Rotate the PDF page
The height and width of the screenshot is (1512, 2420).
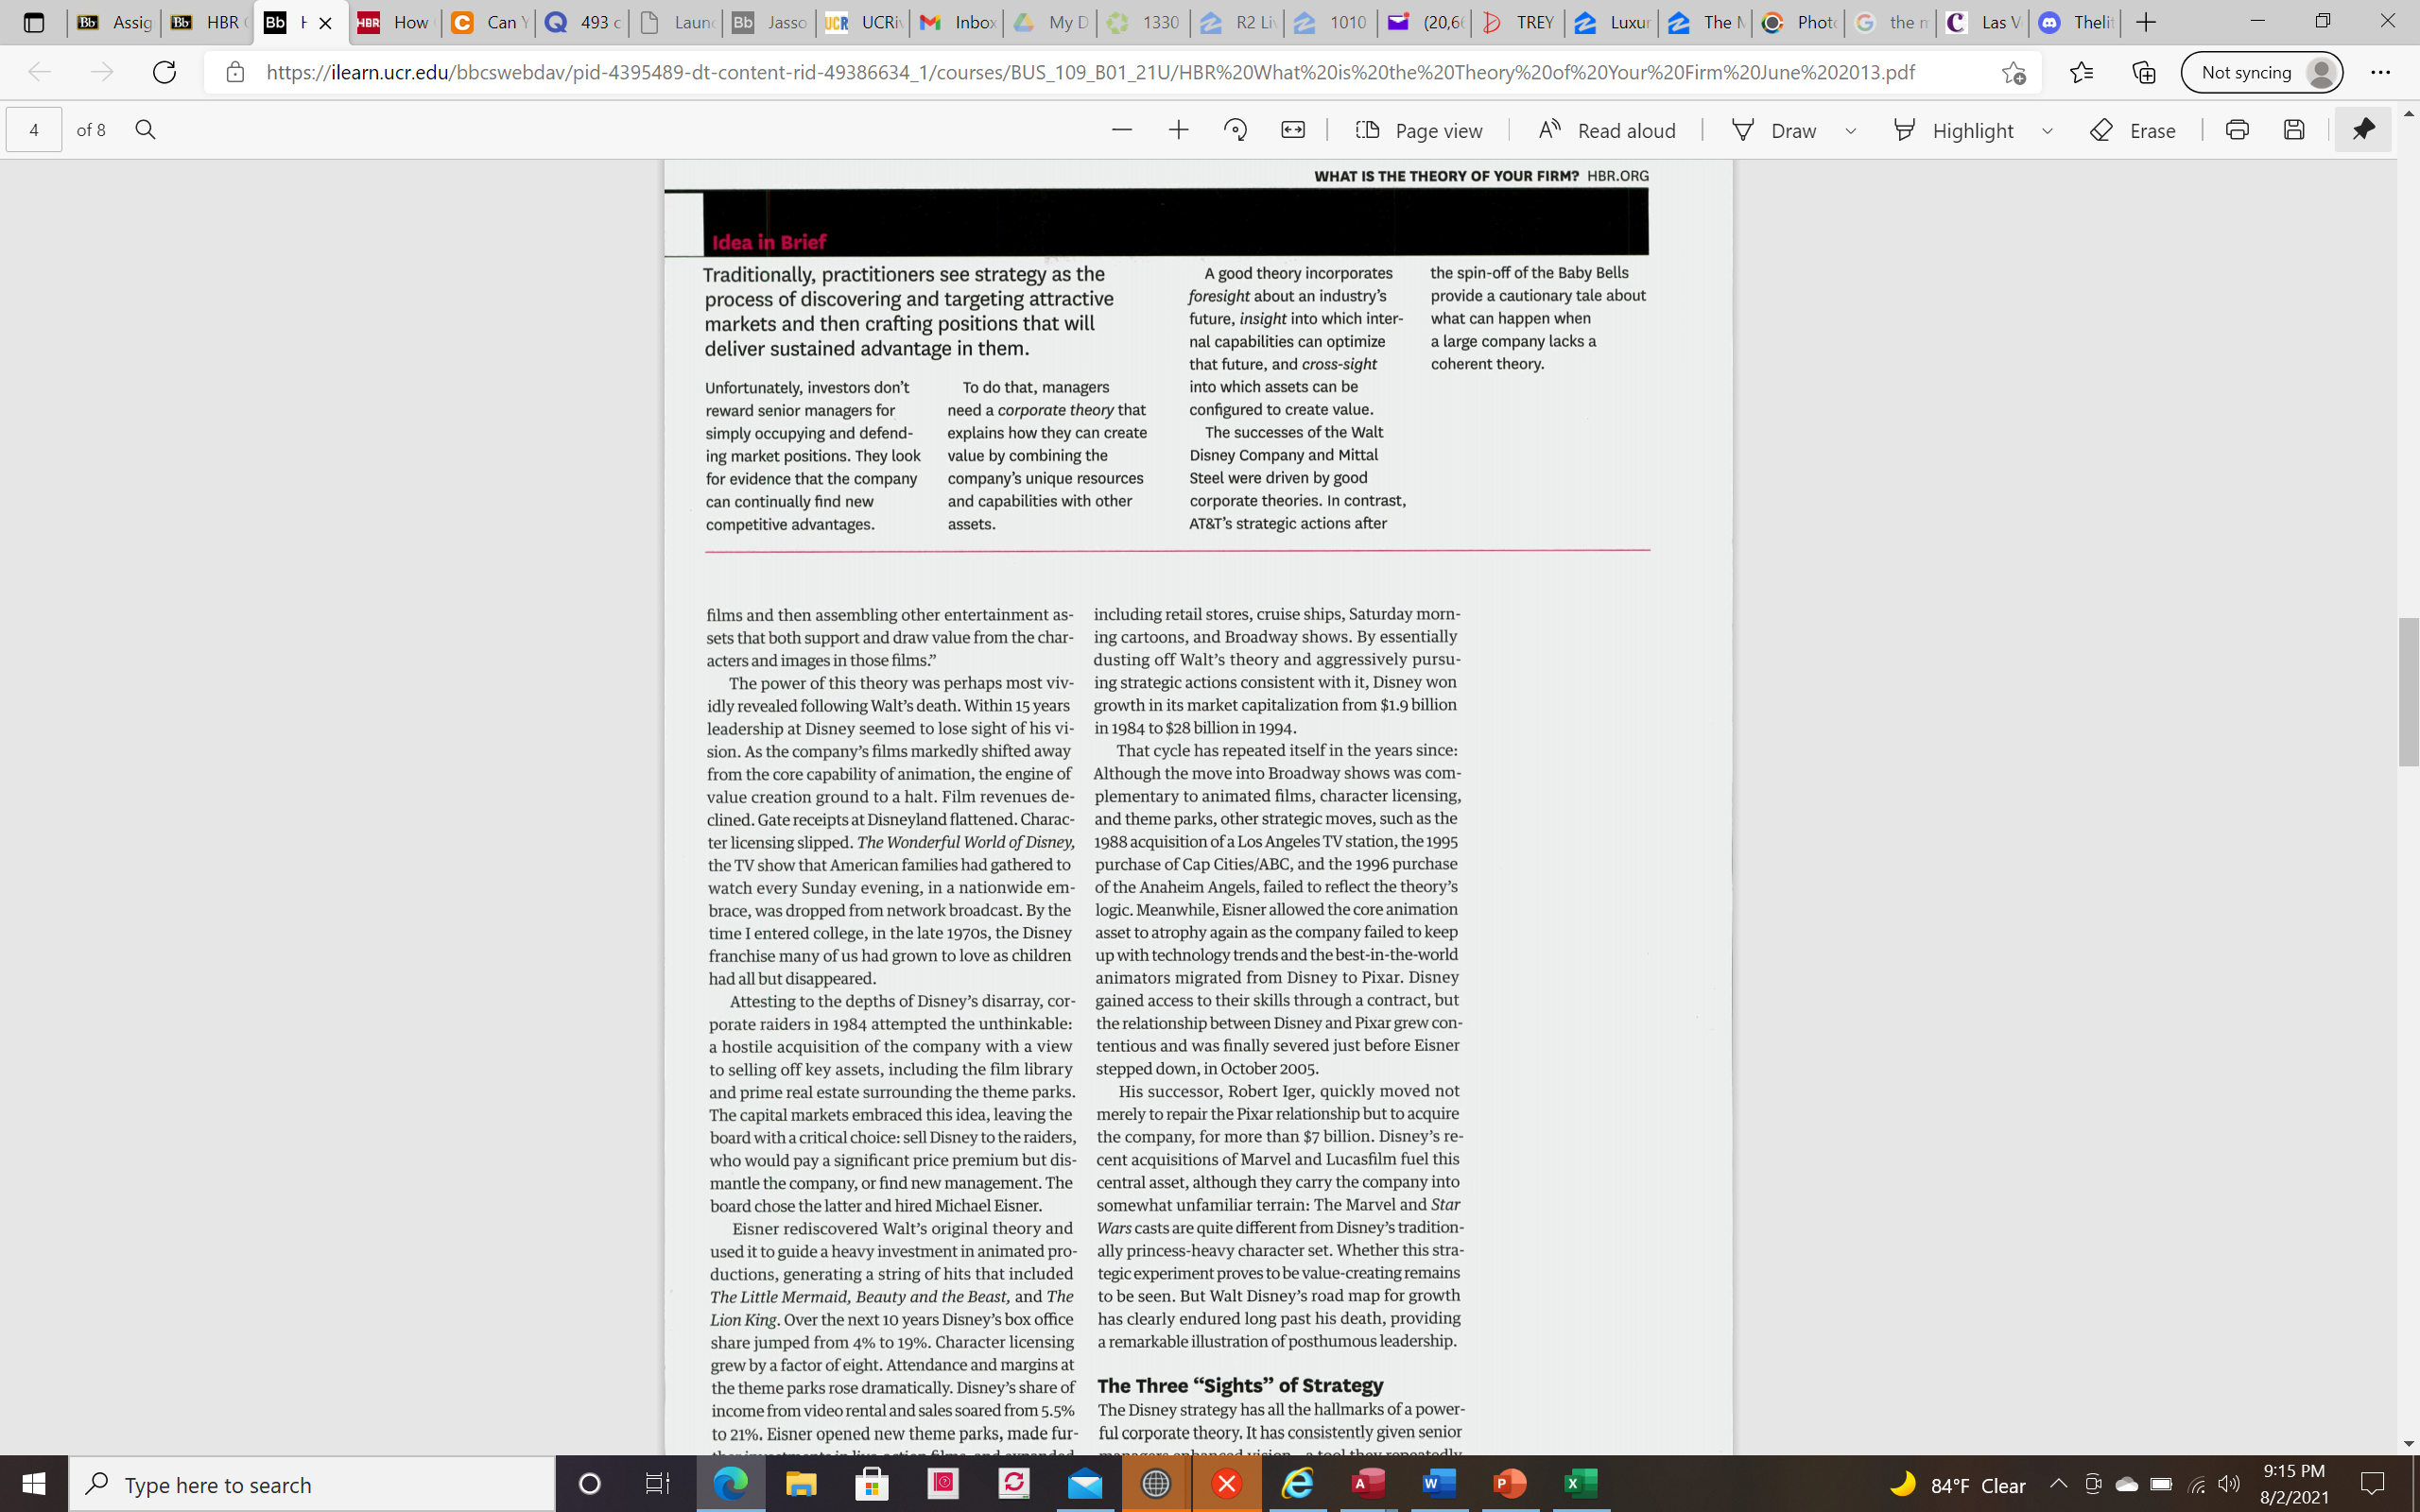[x=1236, y=130]
